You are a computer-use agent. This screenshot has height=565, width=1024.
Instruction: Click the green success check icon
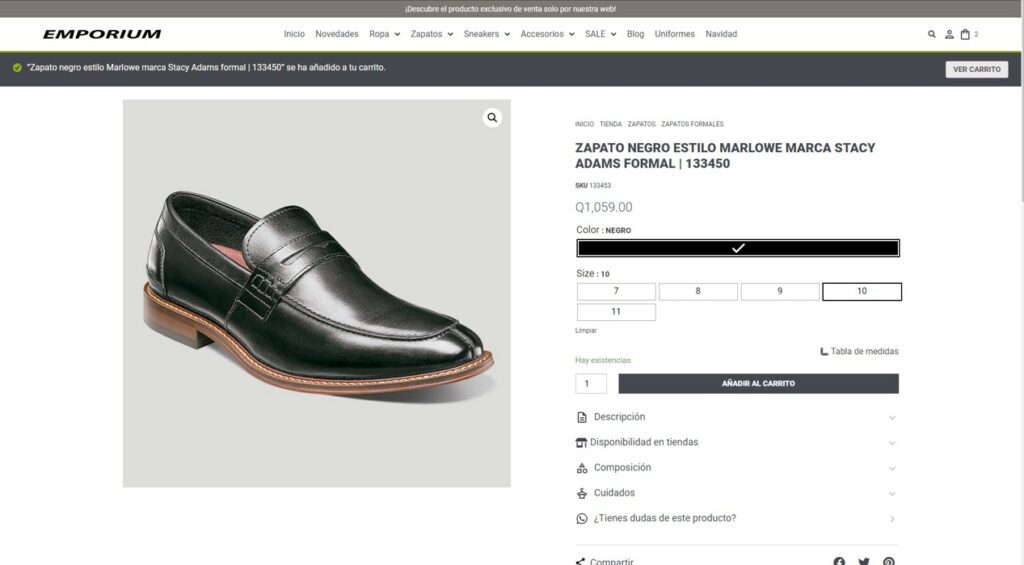point(17,67)
